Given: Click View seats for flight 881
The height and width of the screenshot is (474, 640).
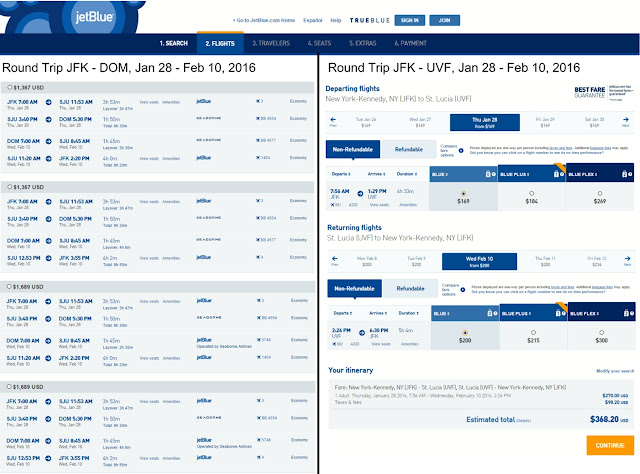Looking at the screenshot, I should tap(379, 205).
